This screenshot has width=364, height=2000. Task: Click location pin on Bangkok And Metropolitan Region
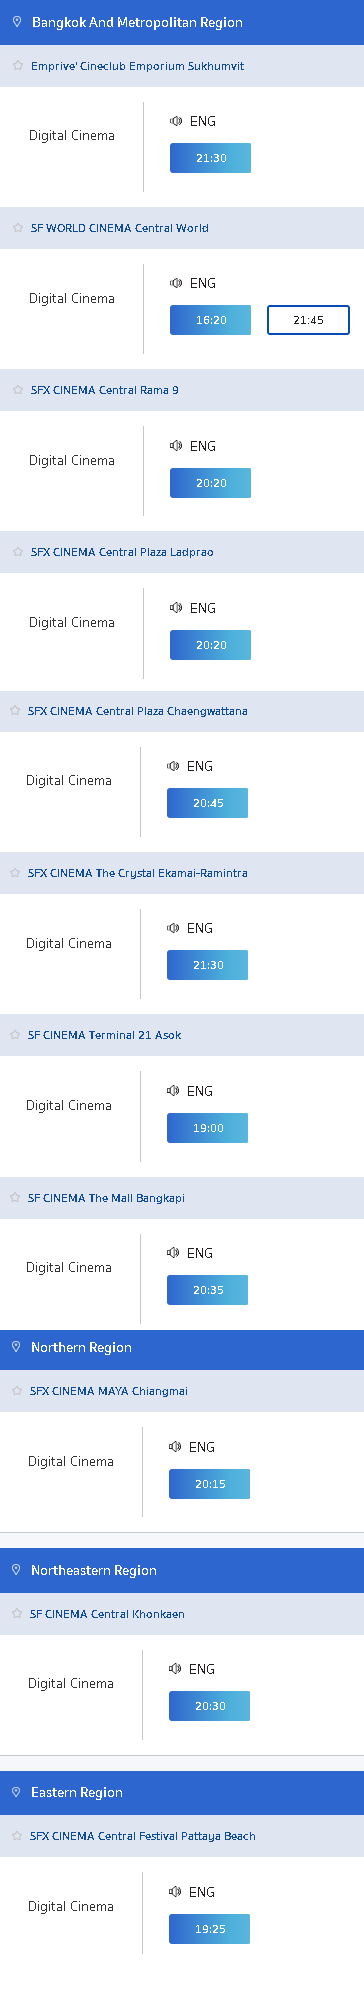(16, 22)
